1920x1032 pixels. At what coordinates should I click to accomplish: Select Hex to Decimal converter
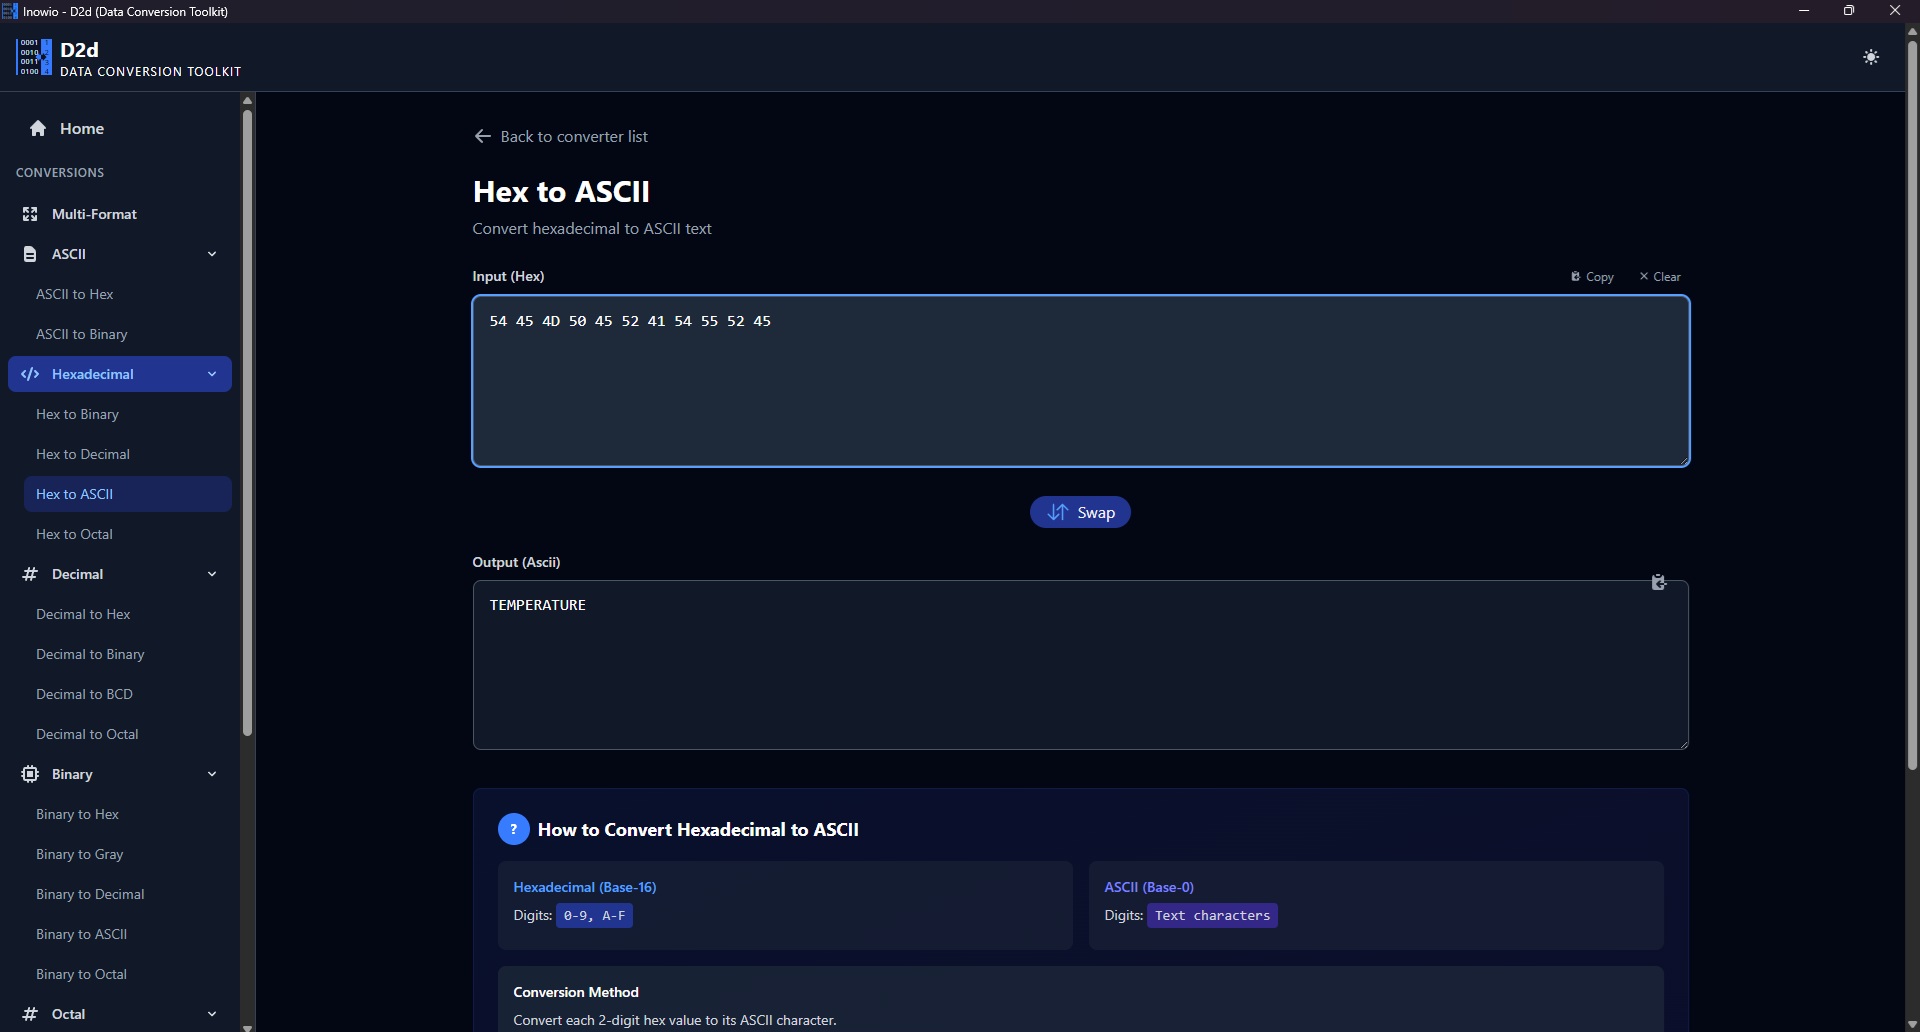point(128,454)
